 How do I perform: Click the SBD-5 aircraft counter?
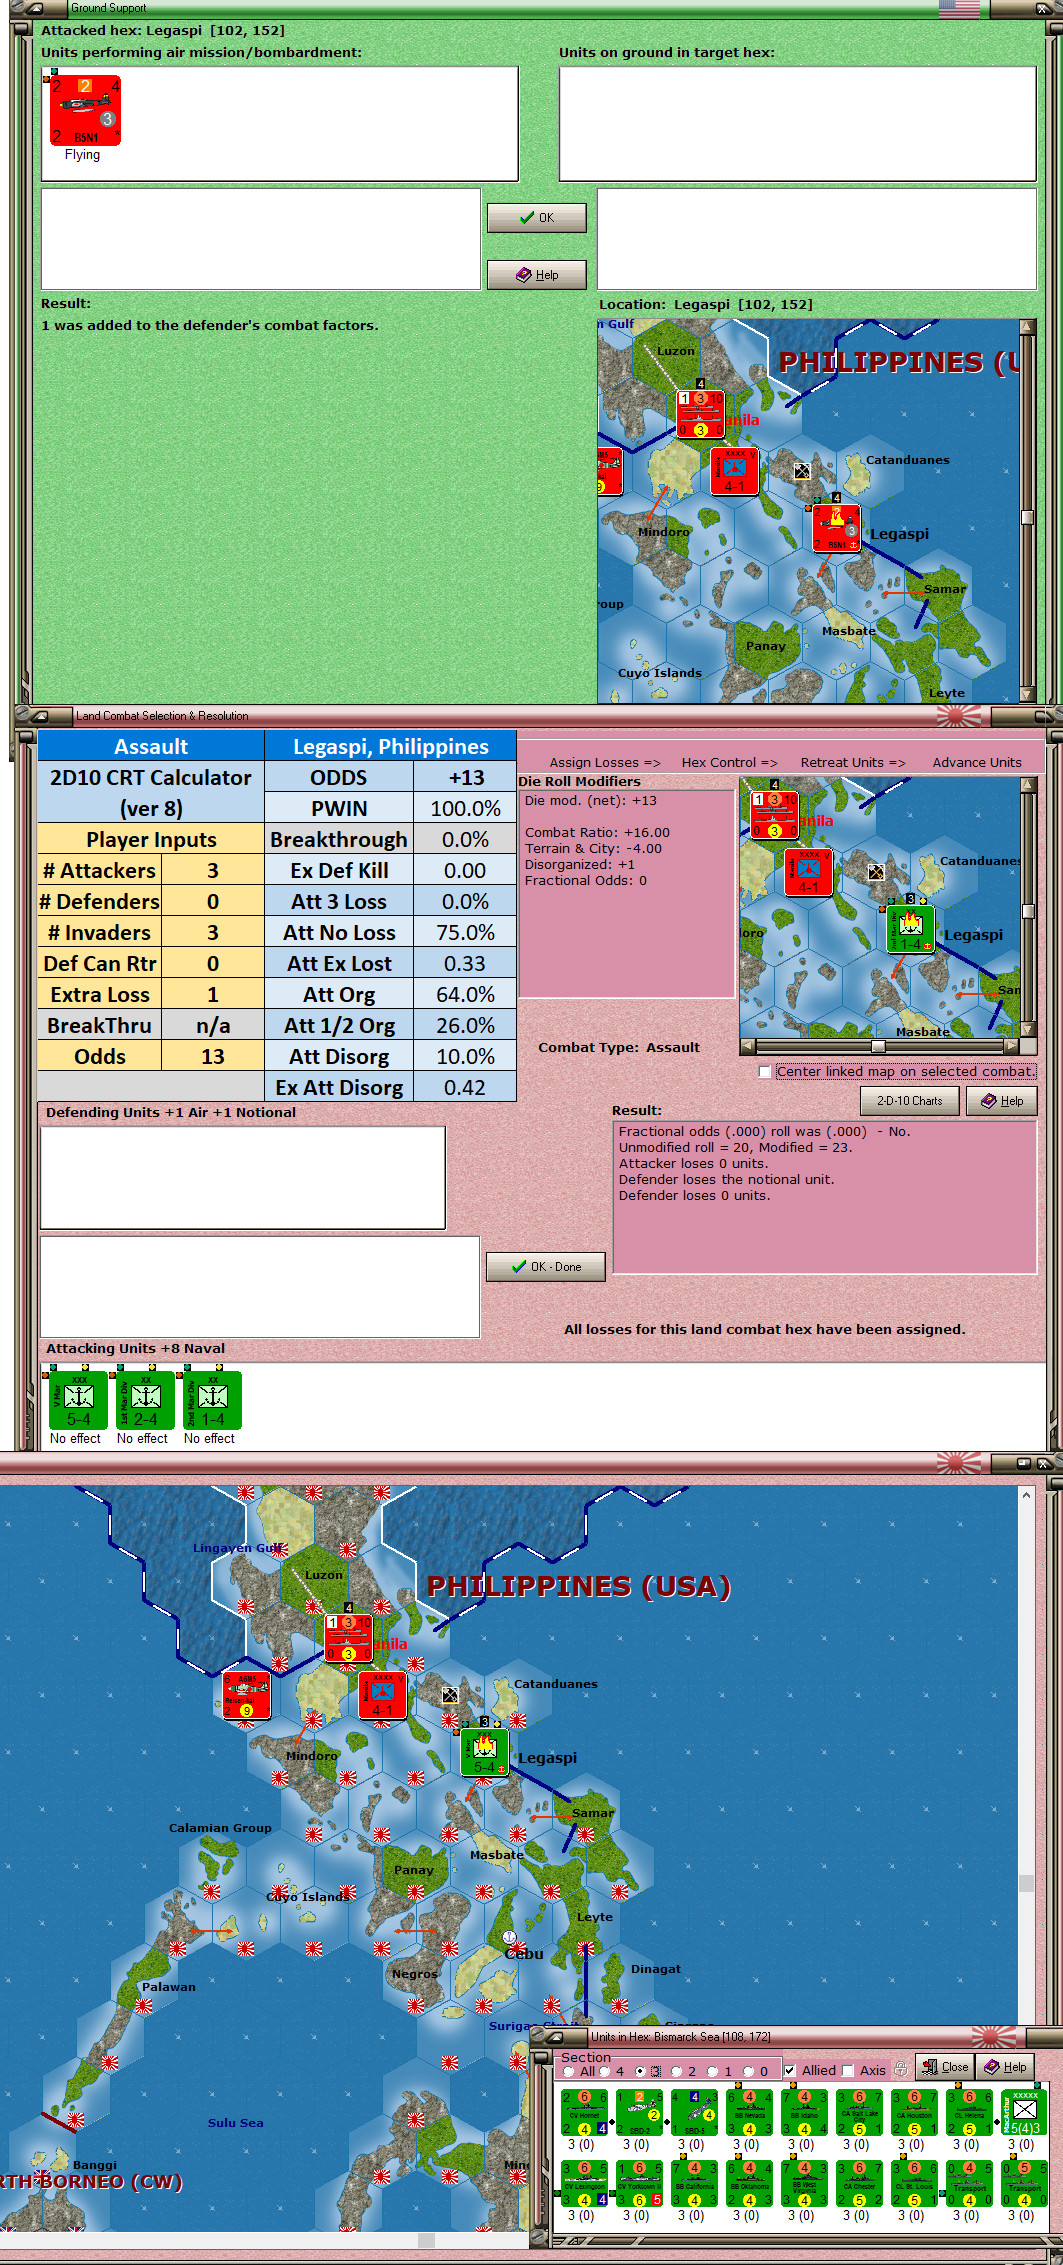click(695, 2112)
